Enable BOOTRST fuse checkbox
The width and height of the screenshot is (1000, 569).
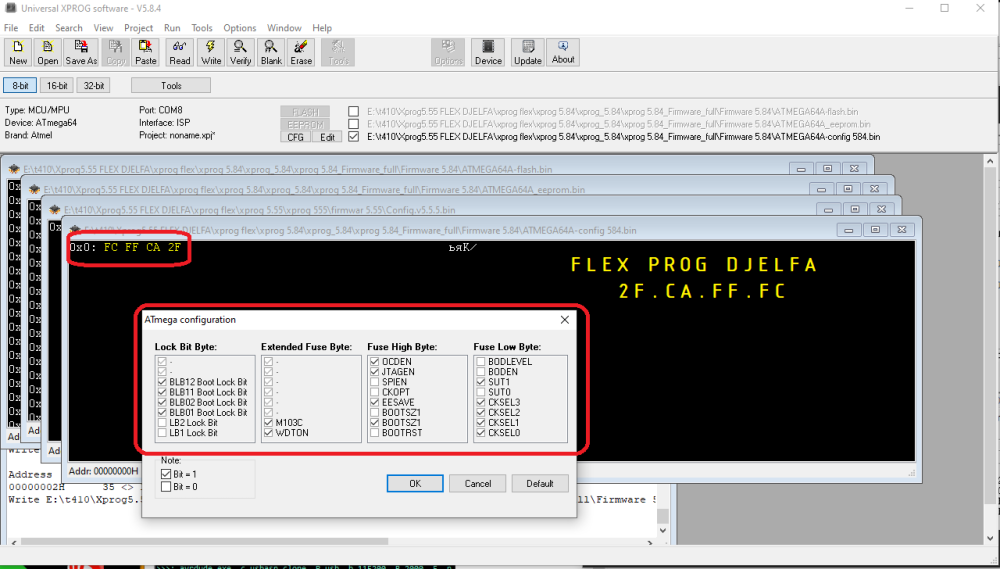tap(374, 433)
